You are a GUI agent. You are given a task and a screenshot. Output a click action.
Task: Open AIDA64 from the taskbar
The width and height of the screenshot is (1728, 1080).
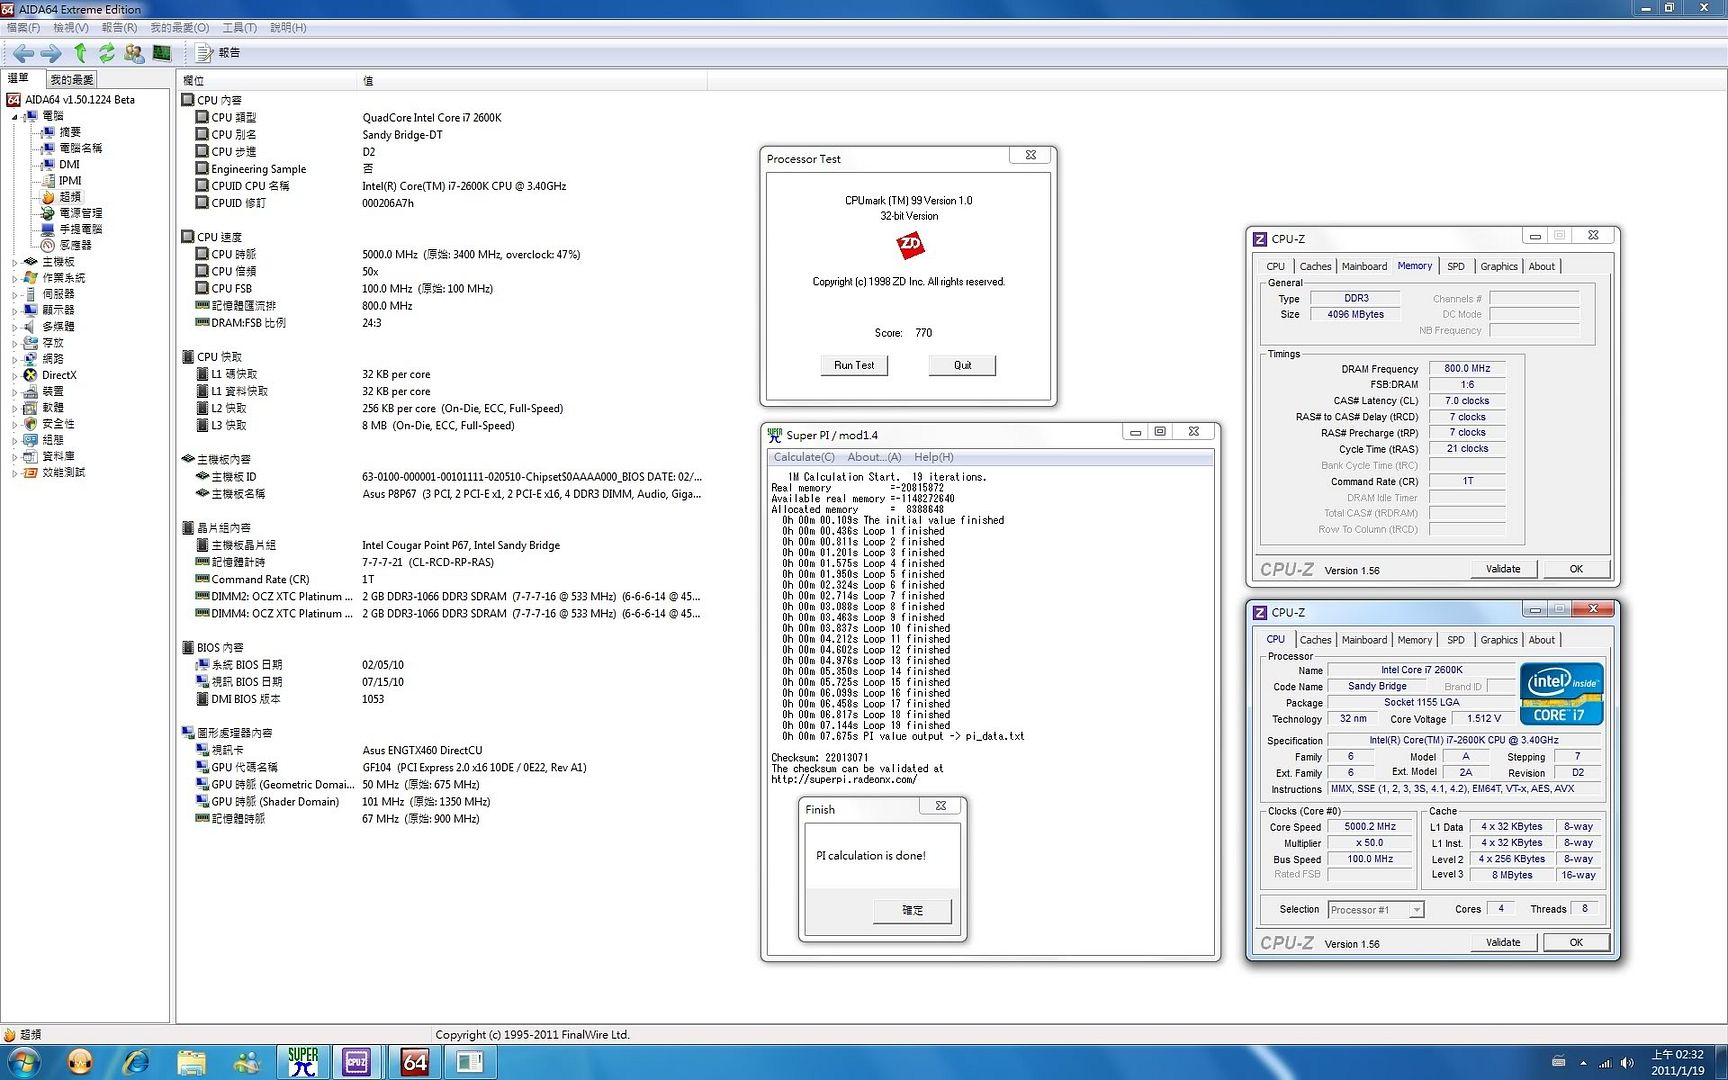point(414,1062)
